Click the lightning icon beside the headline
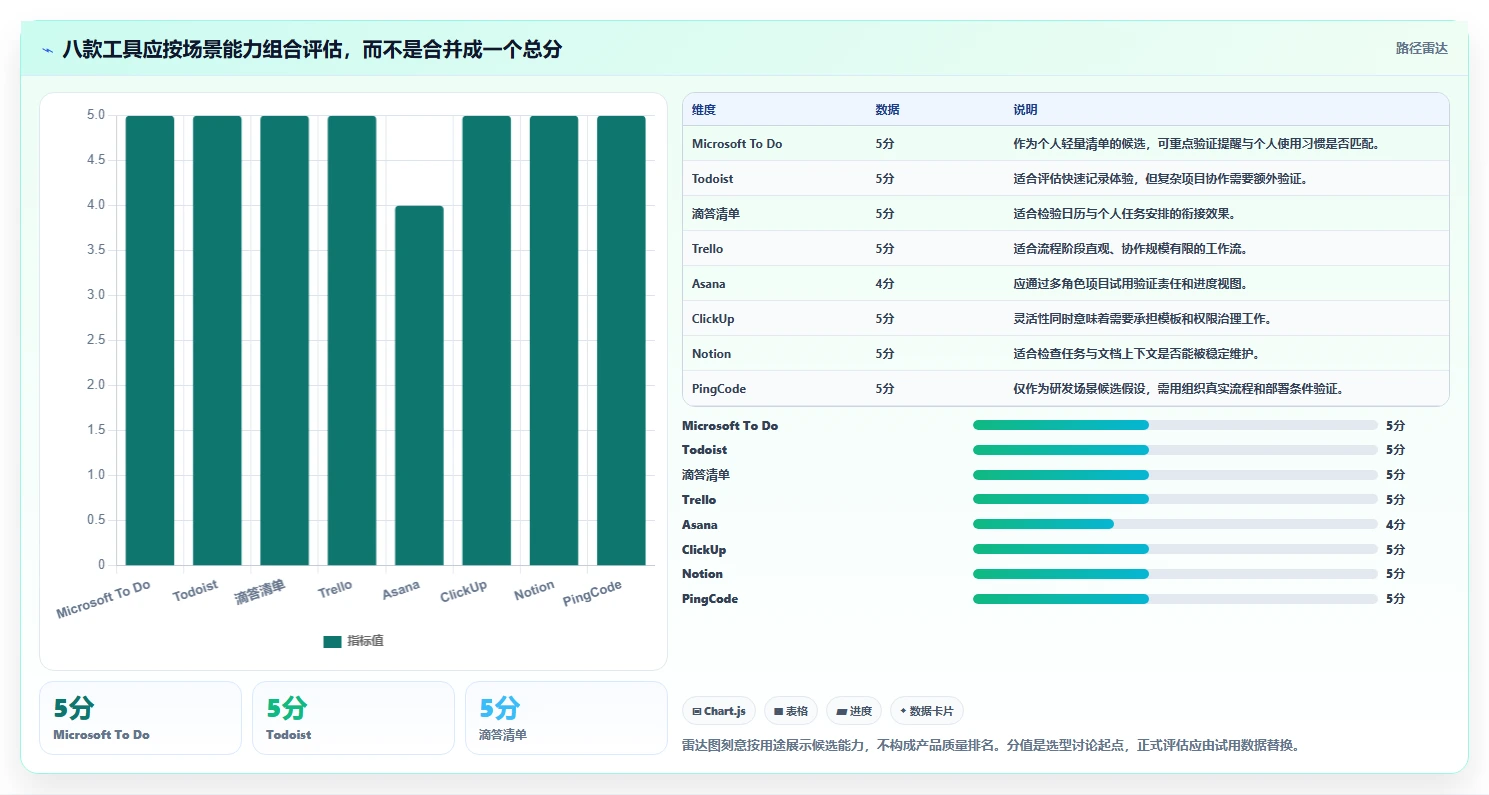Screen dimensions: 1489x795 [47, 49]
